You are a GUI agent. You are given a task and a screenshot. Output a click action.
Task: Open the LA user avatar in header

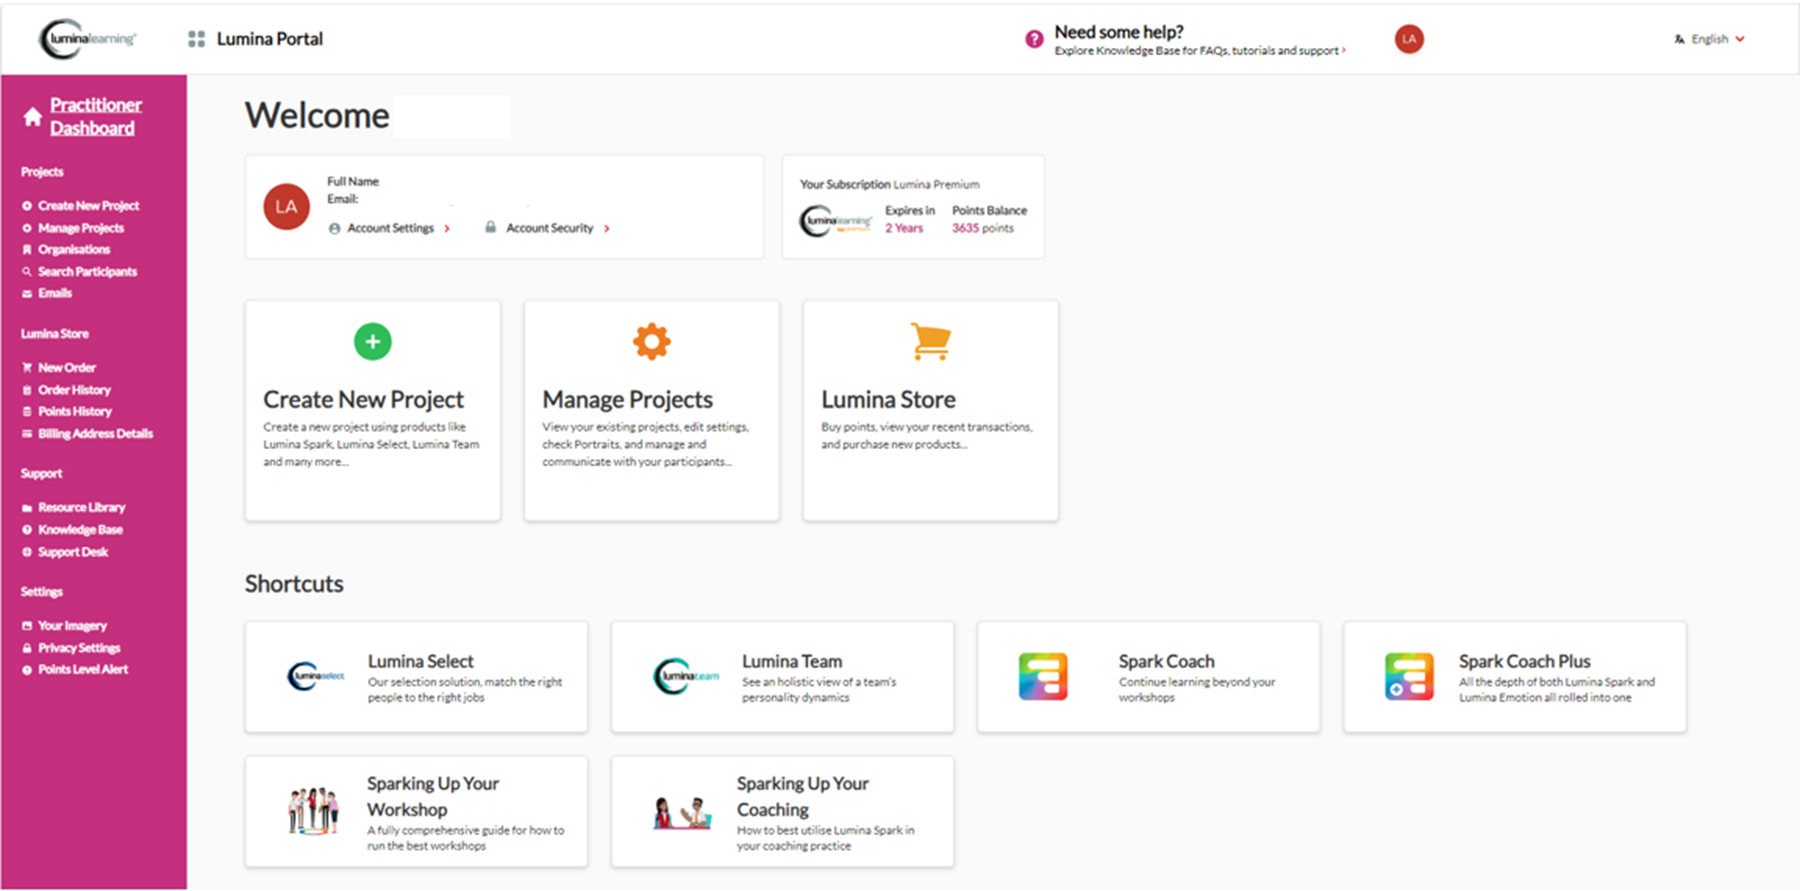tap(1409, 39)
